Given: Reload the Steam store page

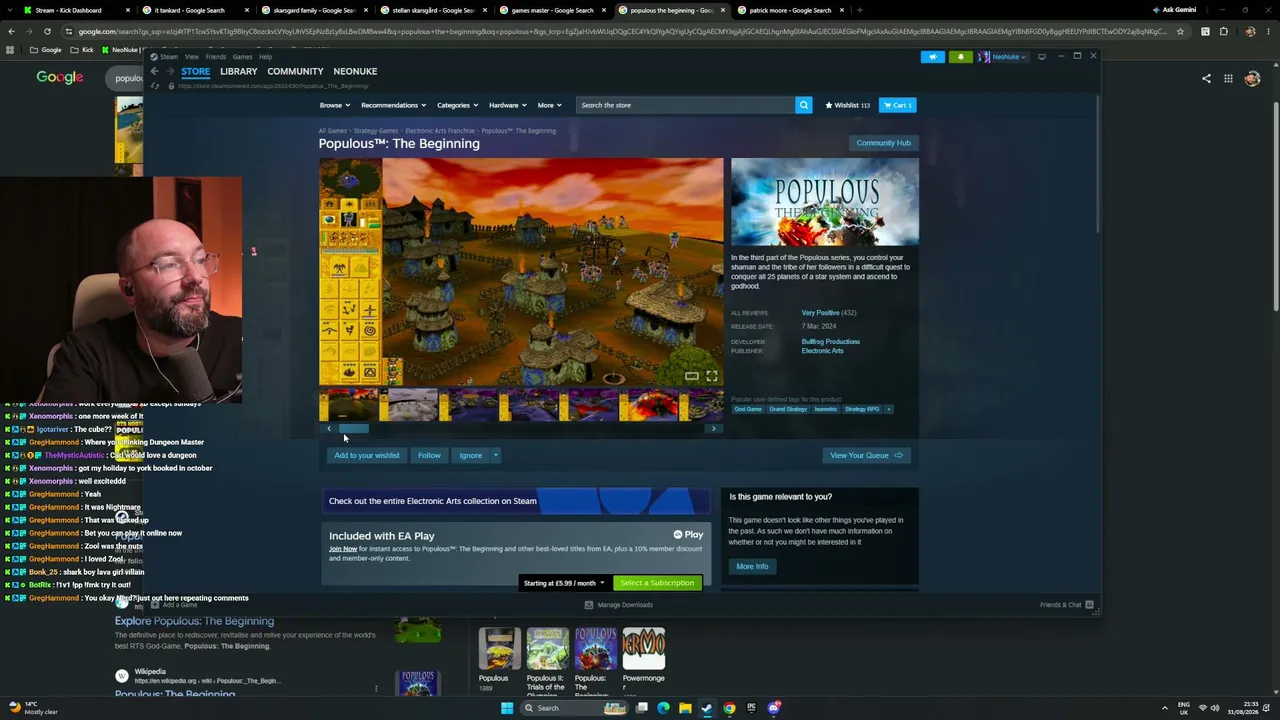Looking at the screenshot, I should click(155, 86).
